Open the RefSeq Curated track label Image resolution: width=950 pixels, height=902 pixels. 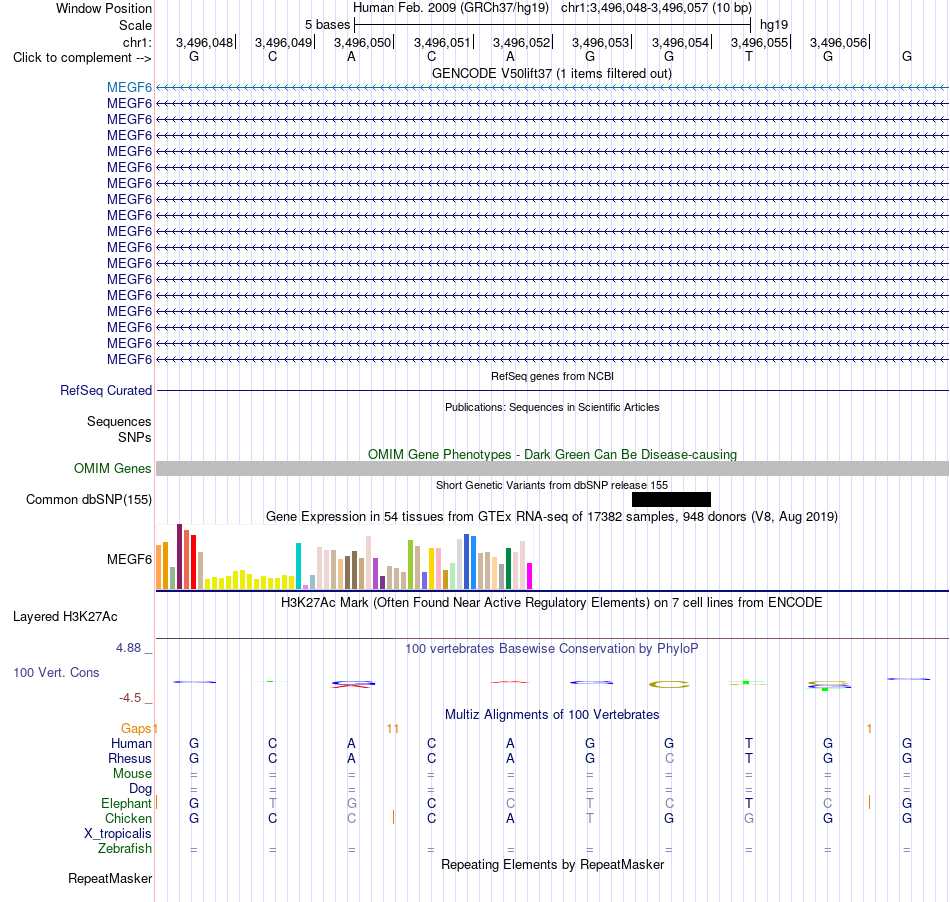pos(105,390)
